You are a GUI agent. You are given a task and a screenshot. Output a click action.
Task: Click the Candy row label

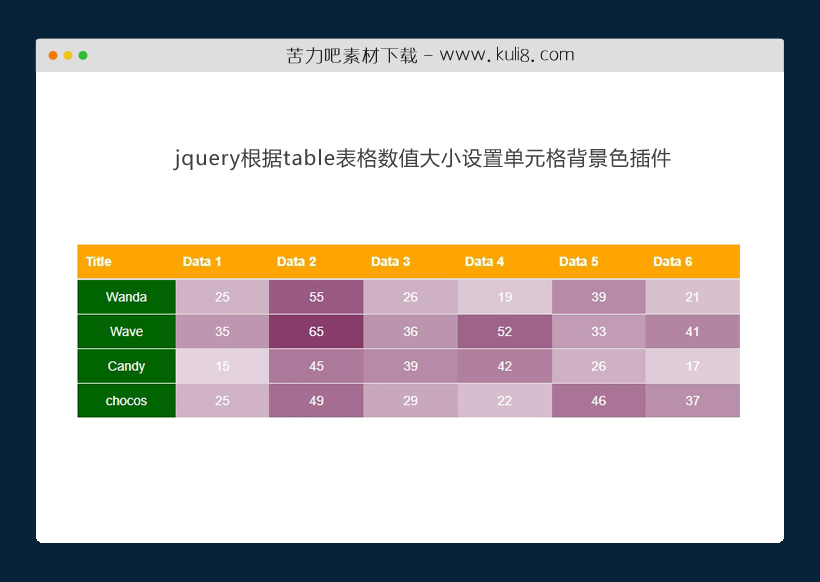126,366
